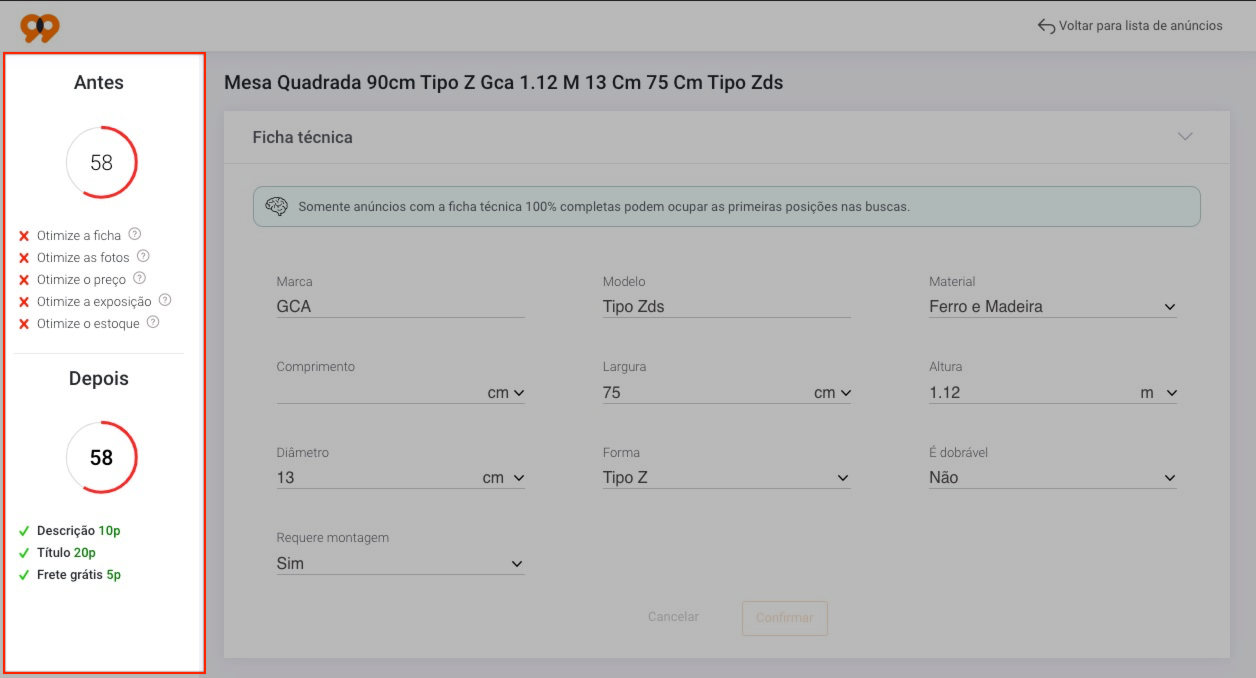The image size is (1256, 678).
Task: Click the Depois score circle 58
Action: tap(101, 457)
